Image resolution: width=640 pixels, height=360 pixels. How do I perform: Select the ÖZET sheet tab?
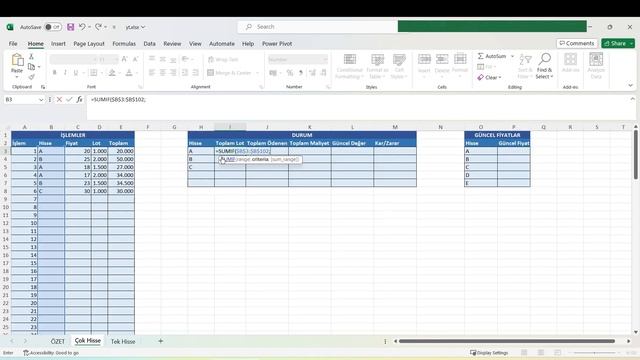(x=58, y=341)
